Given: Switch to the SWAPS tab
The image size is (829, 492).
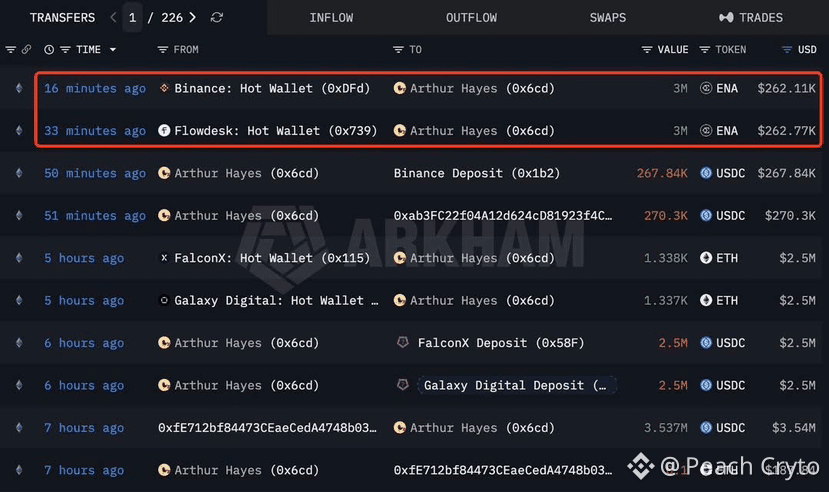Looking at the screenshot, I should point(607,17).
